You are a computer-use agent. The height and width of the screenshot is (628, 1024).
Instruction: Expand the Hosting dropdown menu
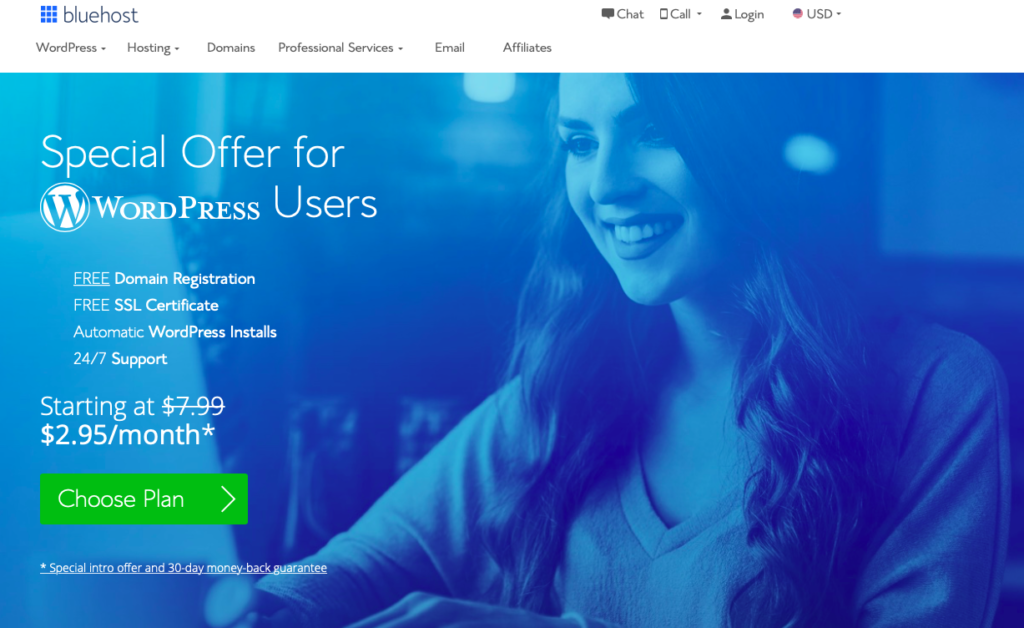(x=153, y=48)
